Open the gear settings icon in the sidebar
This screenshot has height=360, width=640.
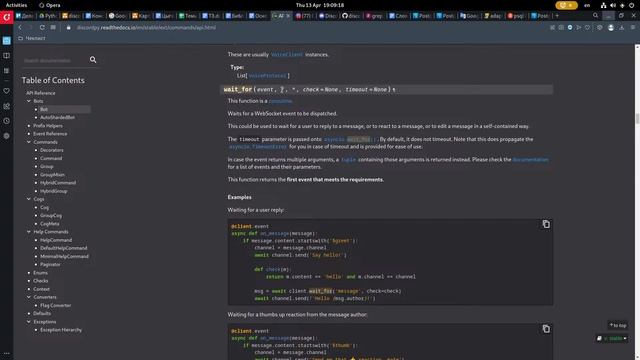[7, 136]
